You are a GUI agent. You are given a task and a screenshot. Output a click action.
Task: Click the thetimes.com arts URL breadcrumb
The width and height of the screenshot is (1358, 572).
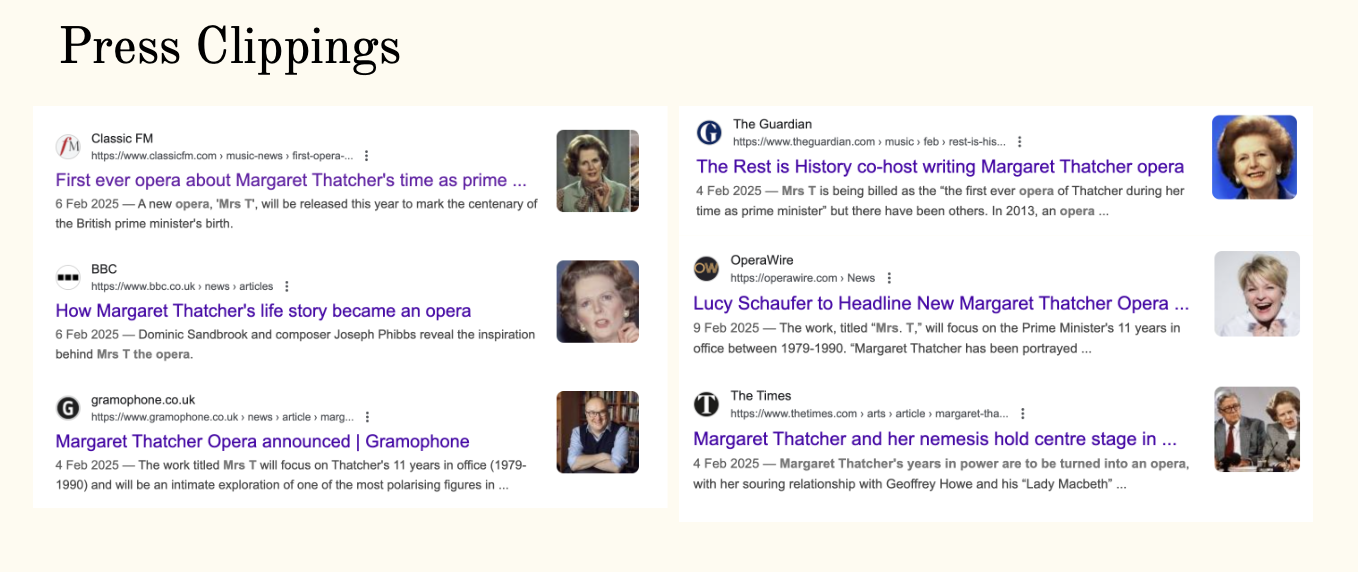click(870, 414)
